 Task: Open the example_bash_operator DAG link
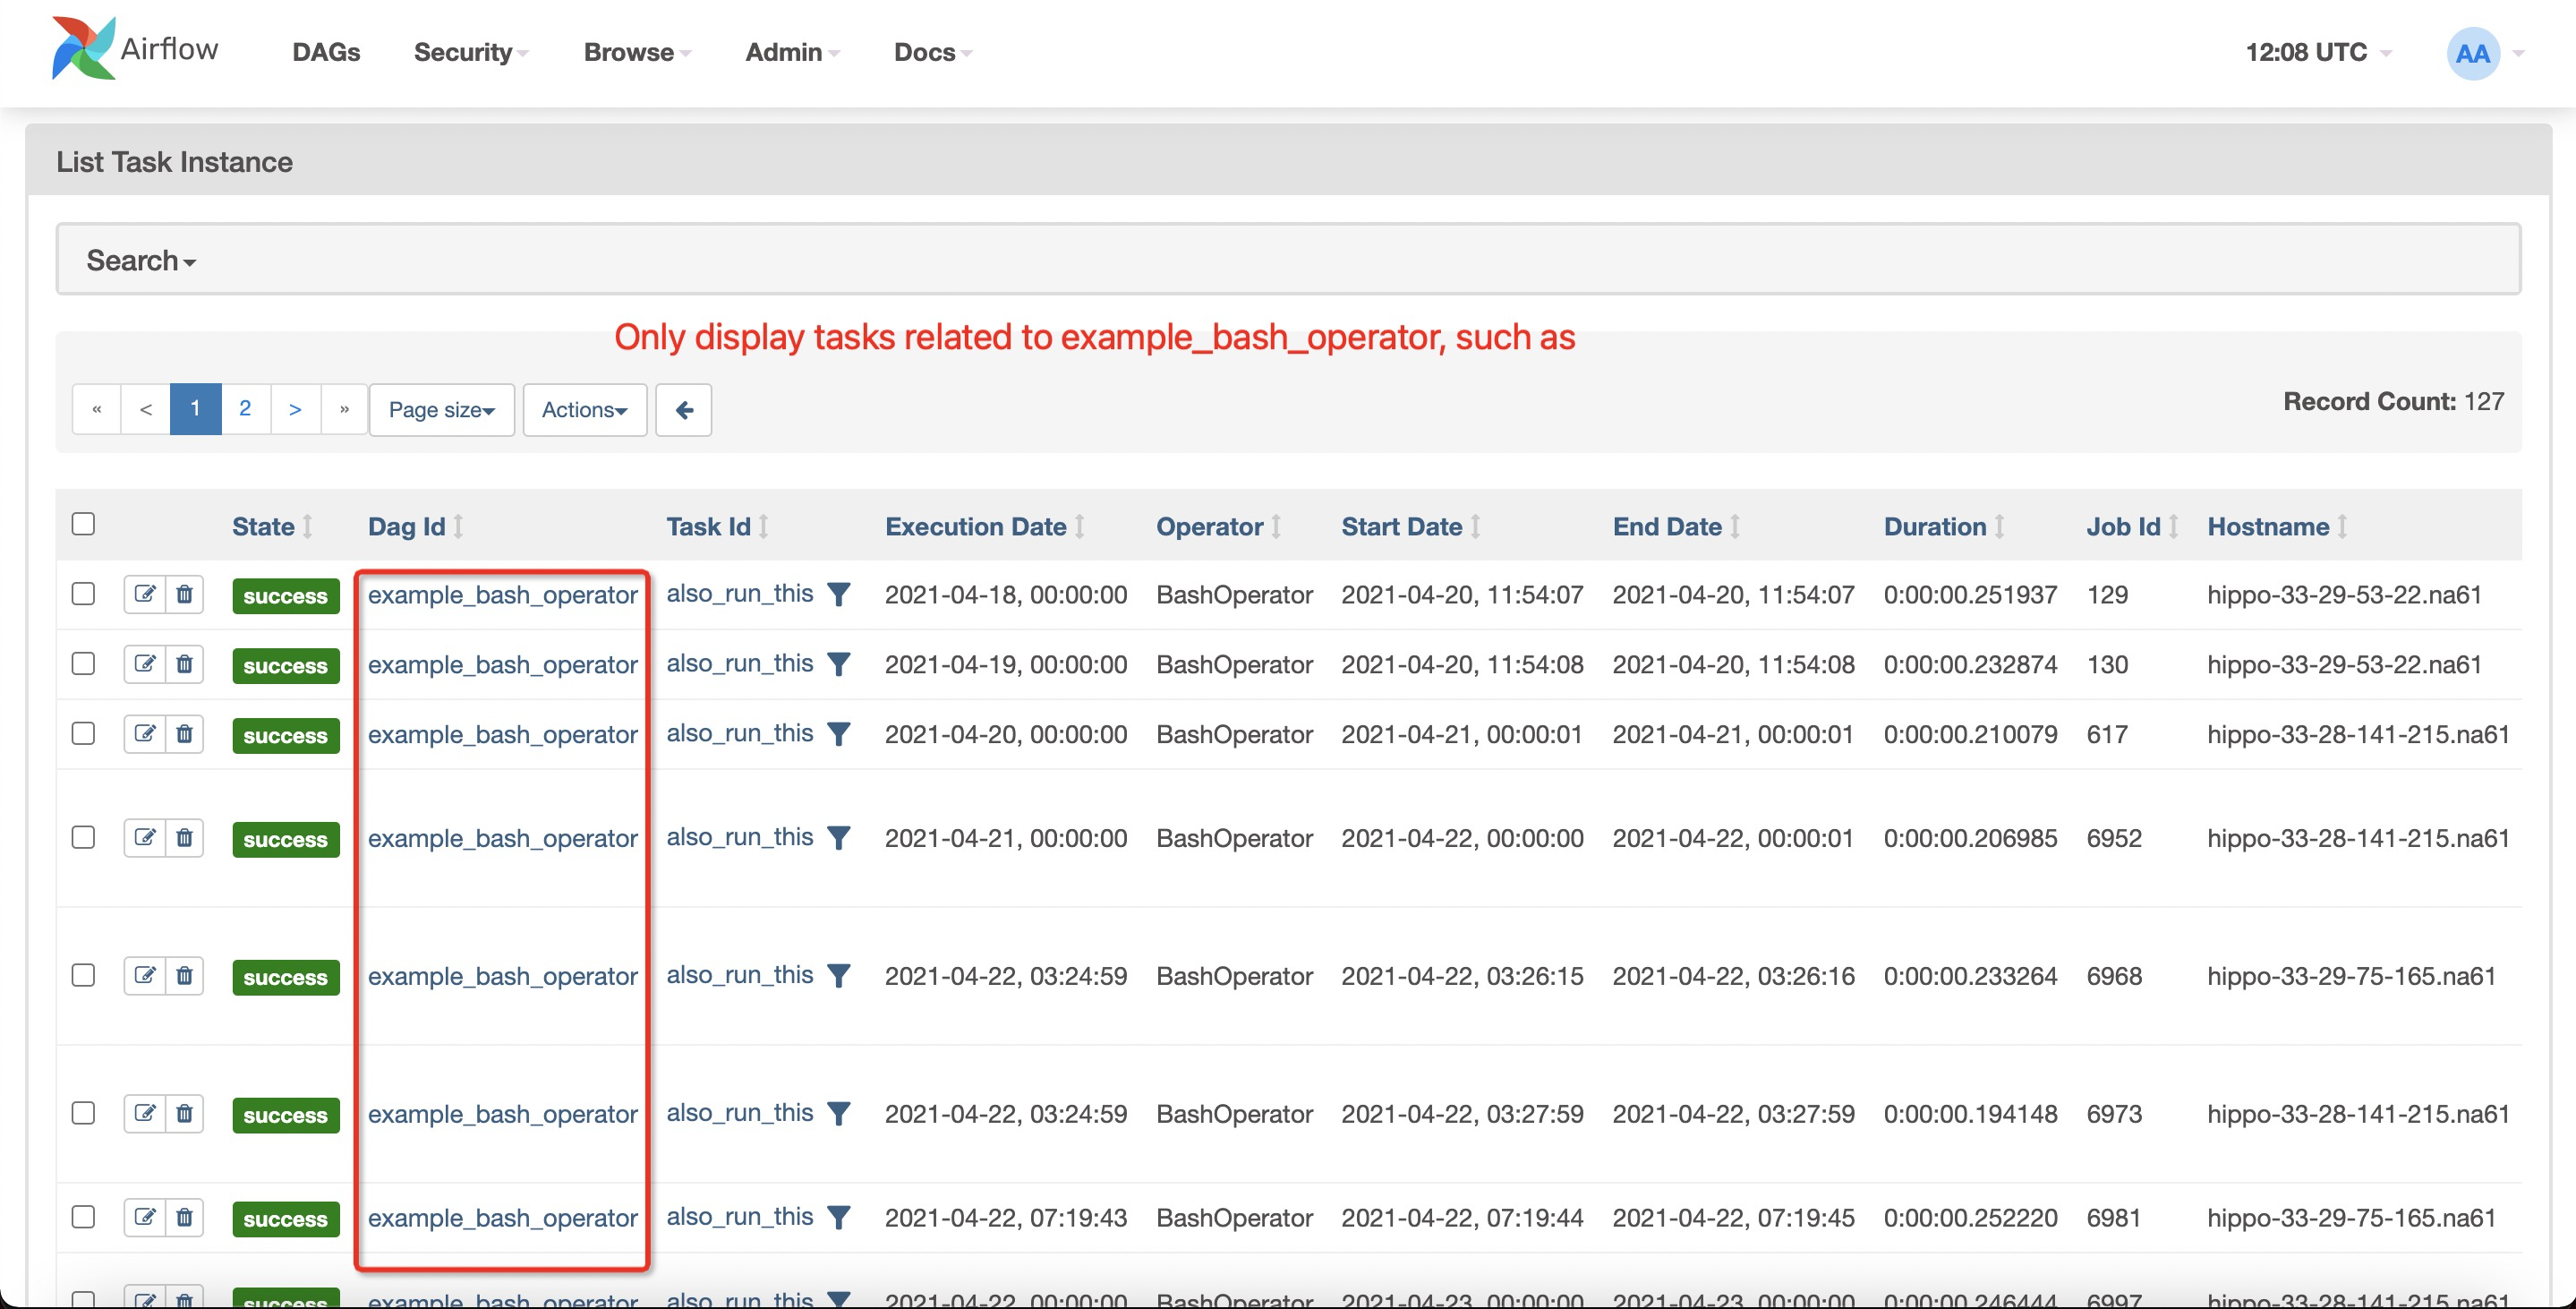click(x=503, y=594)
